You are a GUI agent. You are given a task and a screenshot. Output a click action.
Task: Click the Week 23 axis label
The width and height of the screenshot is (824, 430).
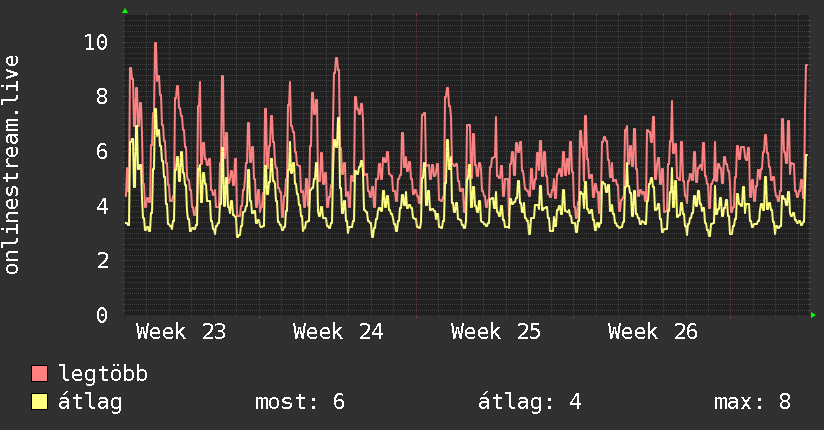181,332
